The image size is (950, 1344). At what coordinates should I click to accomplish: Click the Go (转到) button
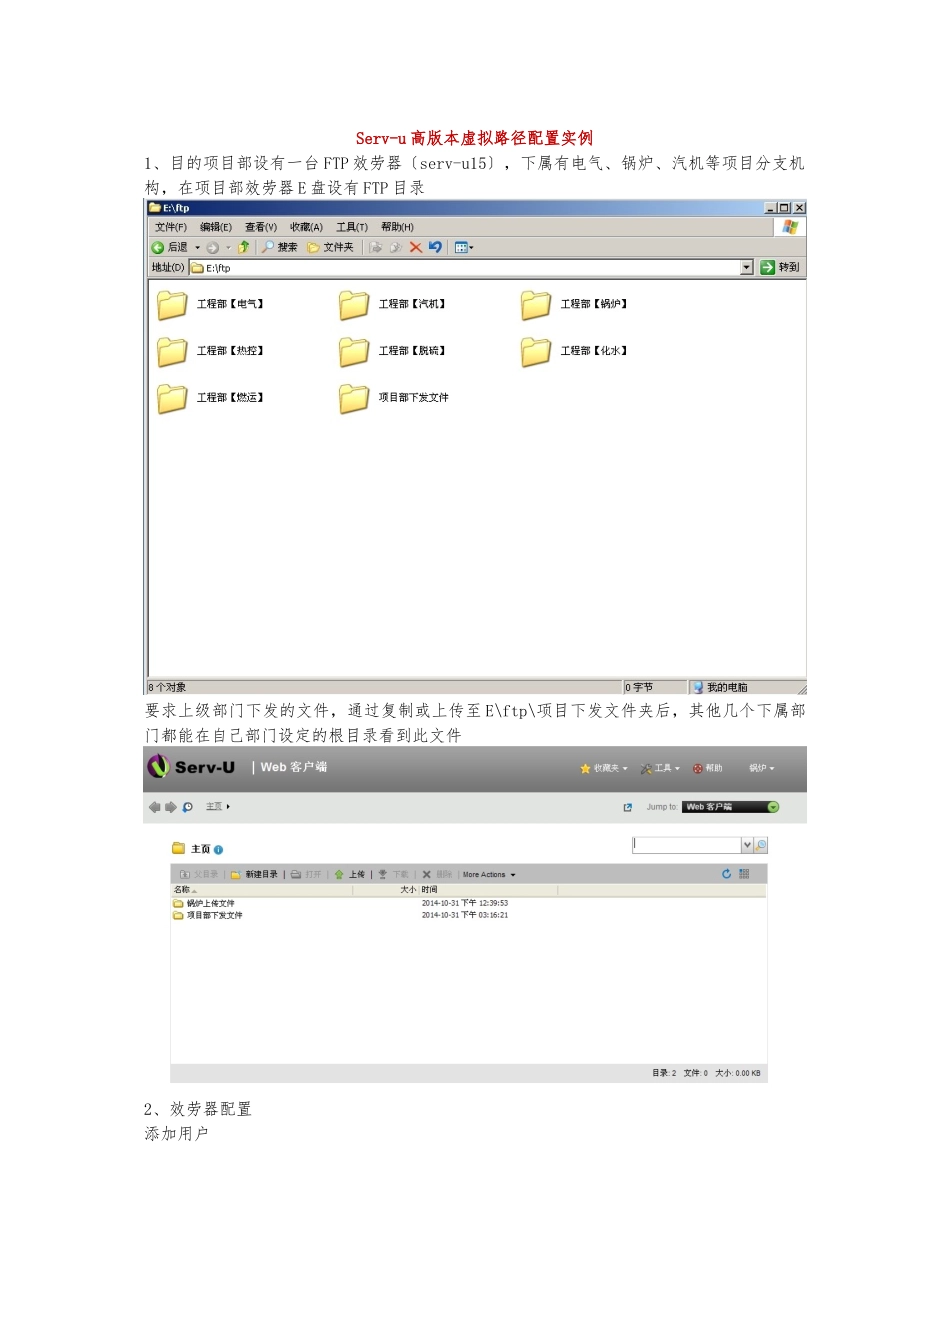[780, 267]
